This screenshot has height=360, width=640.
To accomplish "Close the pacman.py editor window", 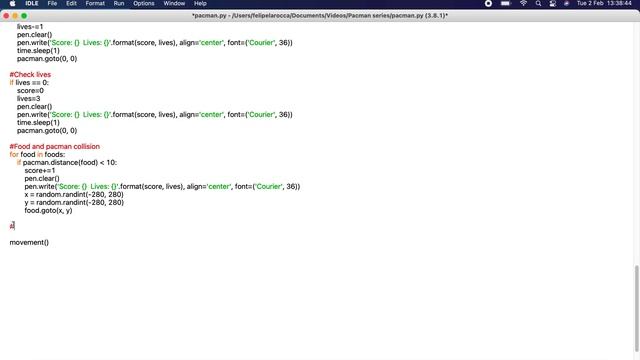I will pyautogui.click(x=6, y=16).
